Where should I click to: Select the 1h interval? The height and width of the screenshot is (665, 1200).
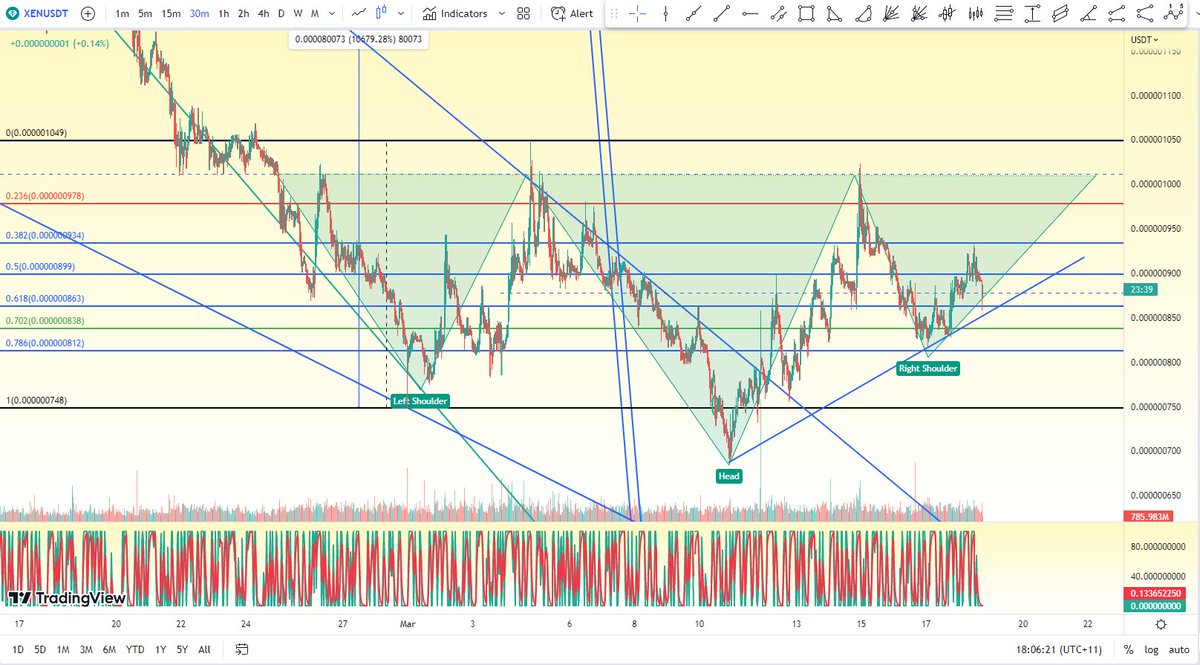click(x=224, y=14)
